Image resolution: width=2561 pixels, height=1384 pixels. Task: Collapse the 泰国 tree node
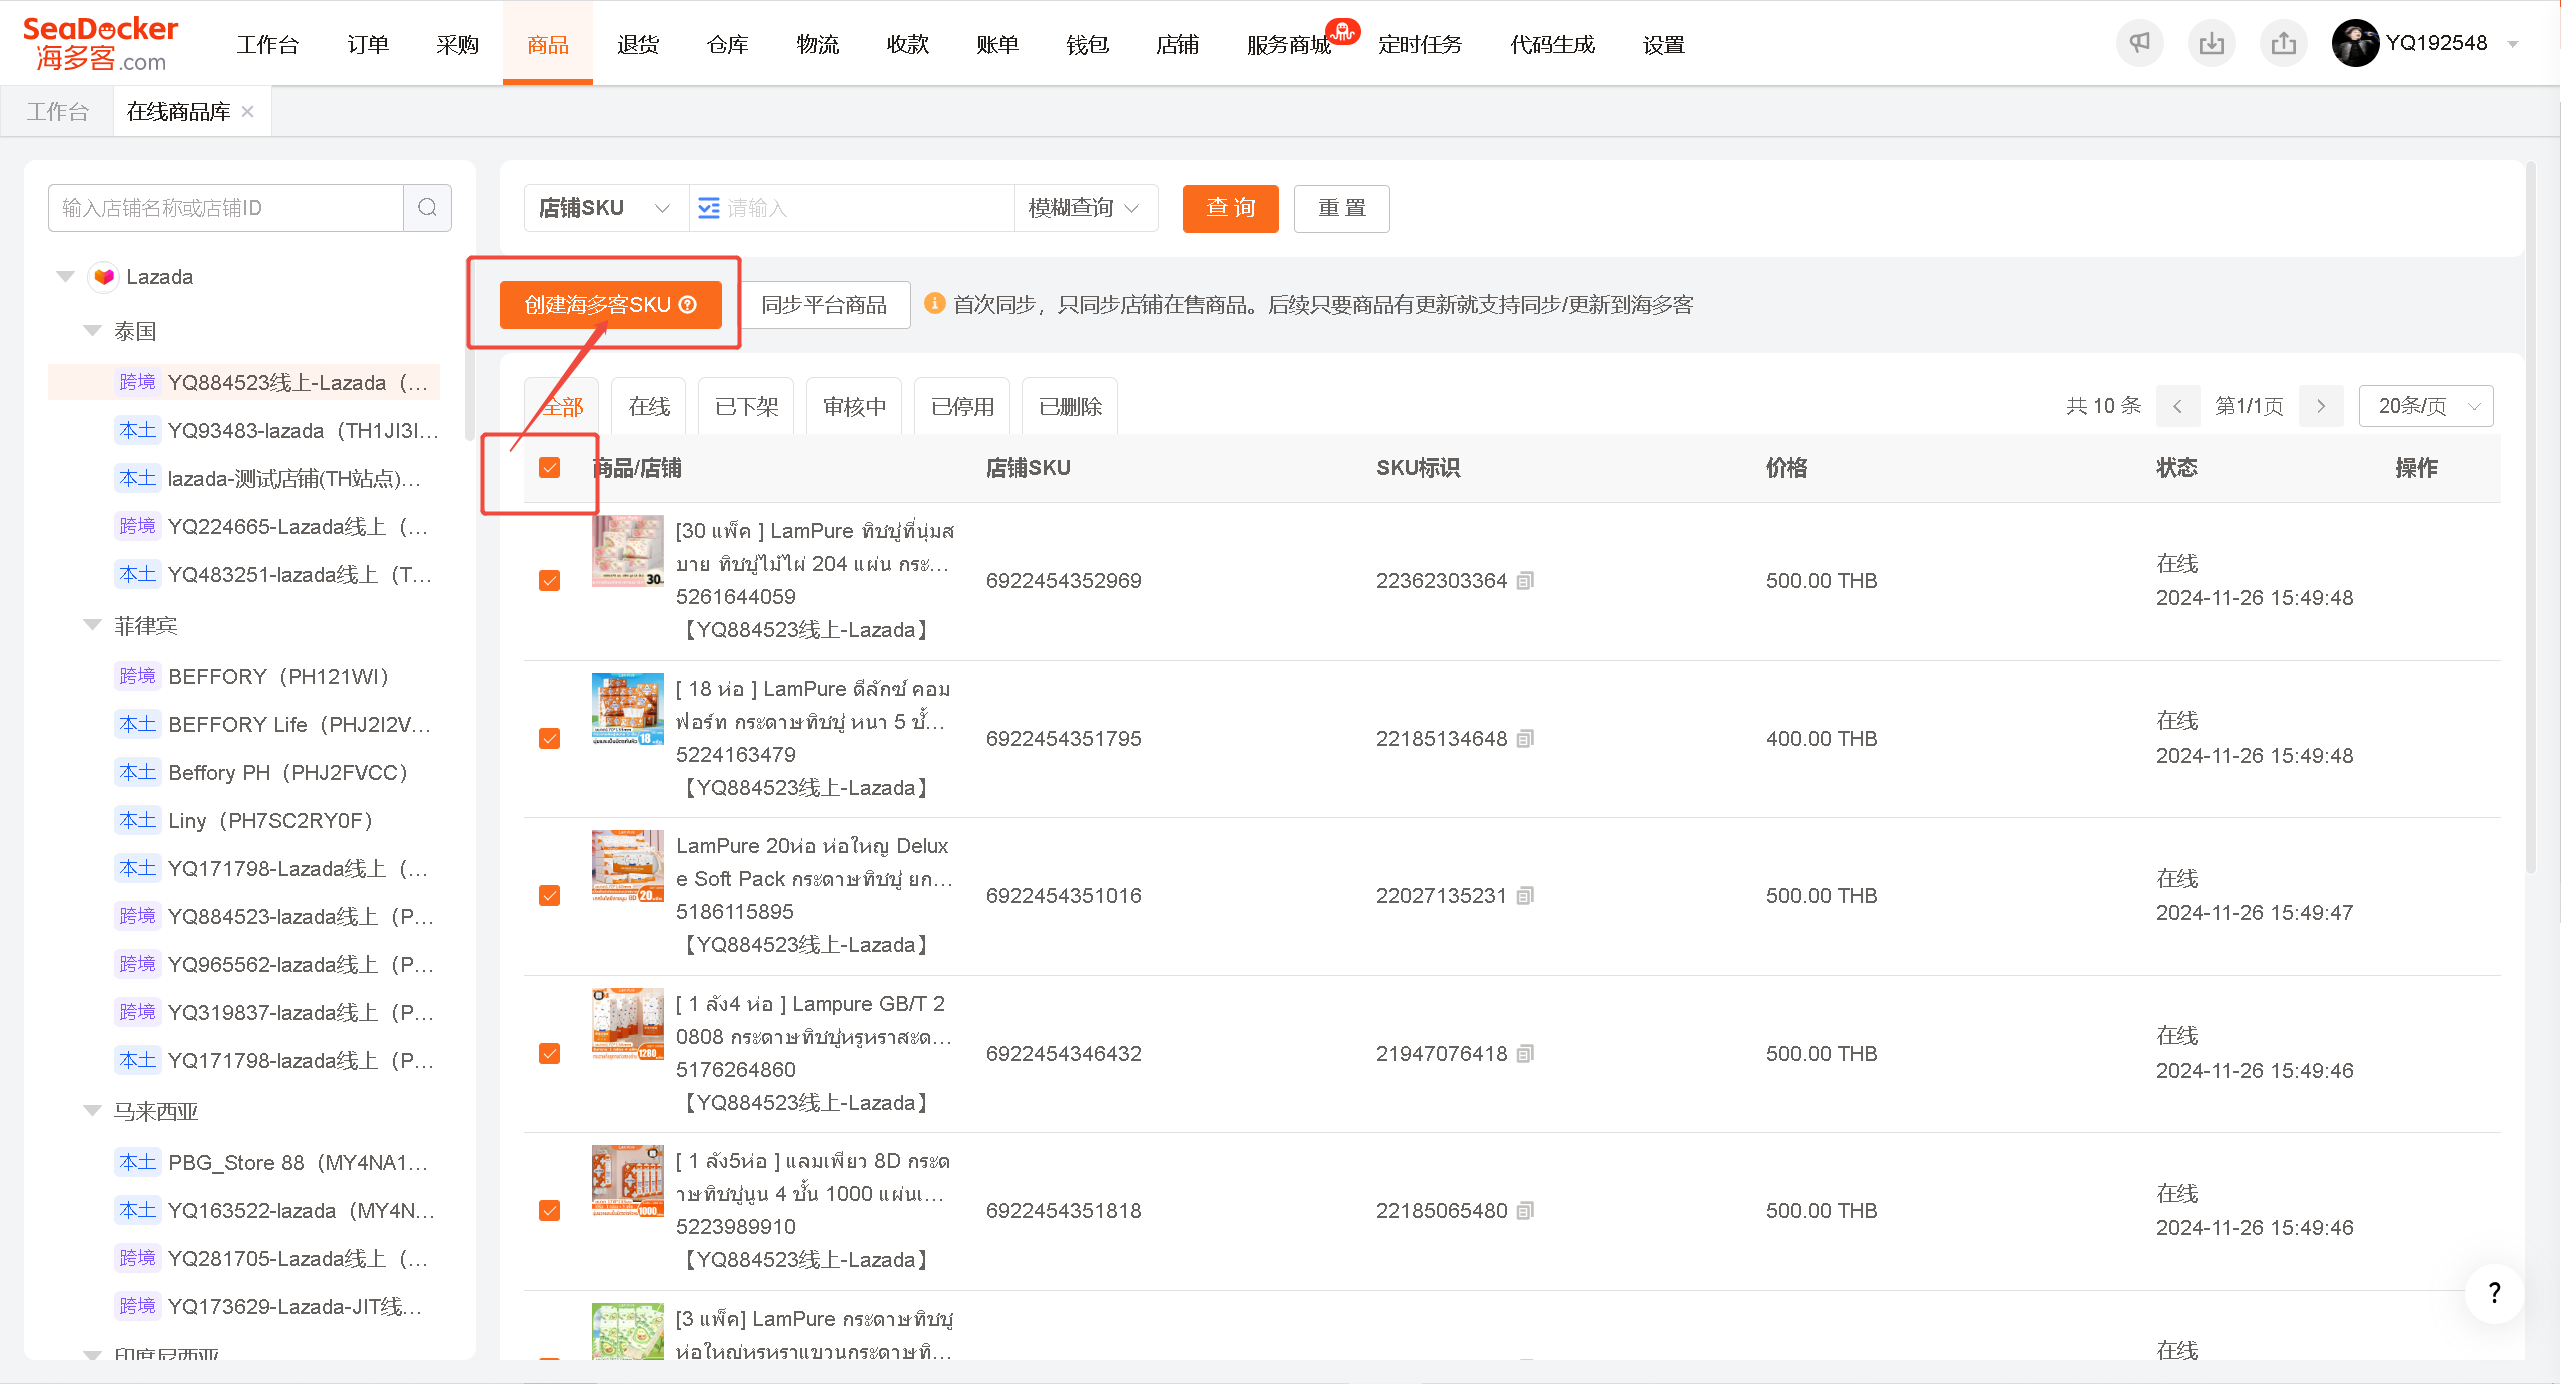click(x=92, y=331)
